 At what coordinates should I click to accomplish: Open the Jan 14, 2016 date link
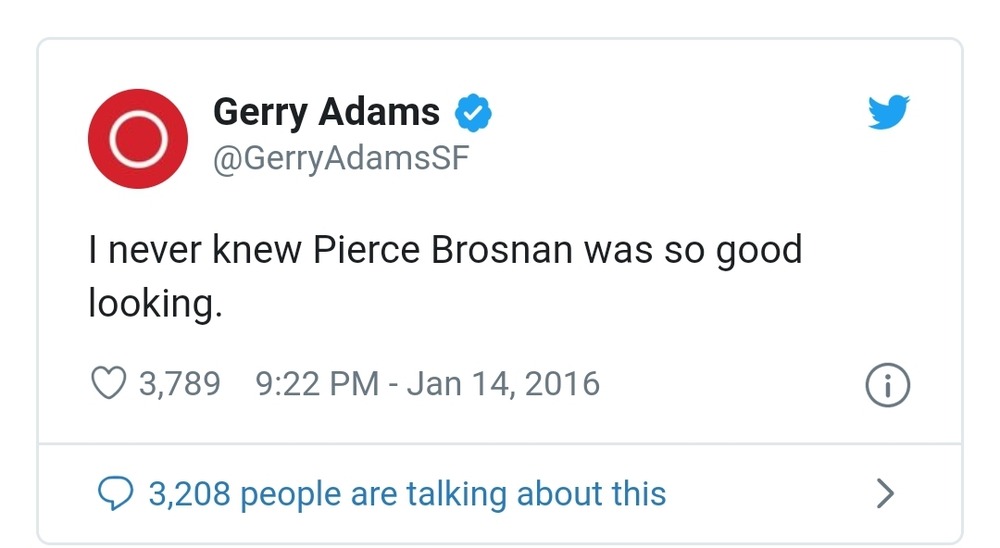coord(503,384)
